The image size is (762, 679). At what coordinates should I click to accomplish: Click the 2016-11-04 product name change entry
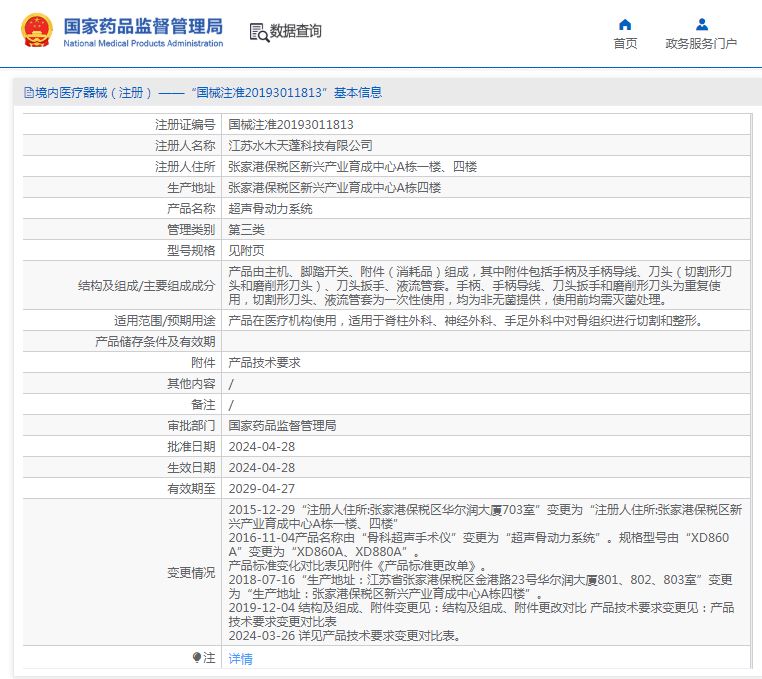click(x=479, y=545)
